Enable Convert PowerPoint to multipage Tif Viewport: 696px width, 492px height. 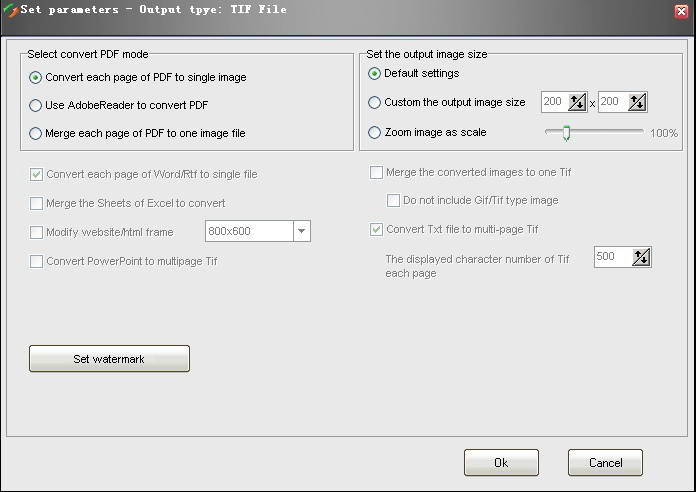tap(37, 261)
